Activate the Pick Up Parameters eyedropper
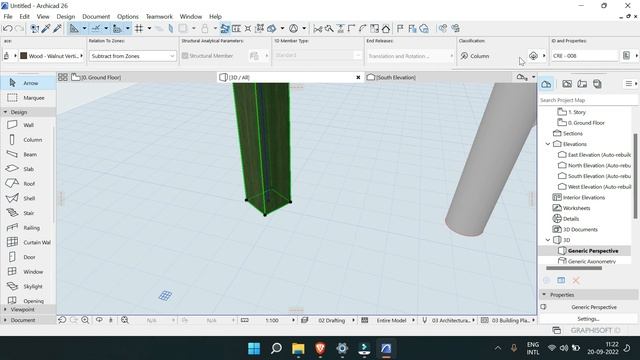The height and width of the screenshot is (360, 640). coord(46,29)
